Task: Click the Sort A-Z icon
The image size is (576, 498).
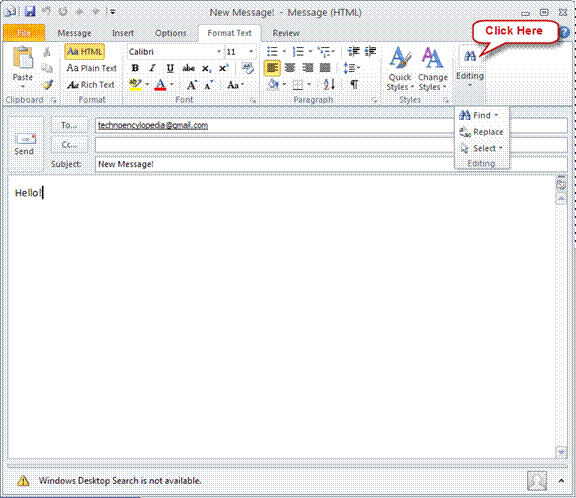Action: [x=329, y=85]
